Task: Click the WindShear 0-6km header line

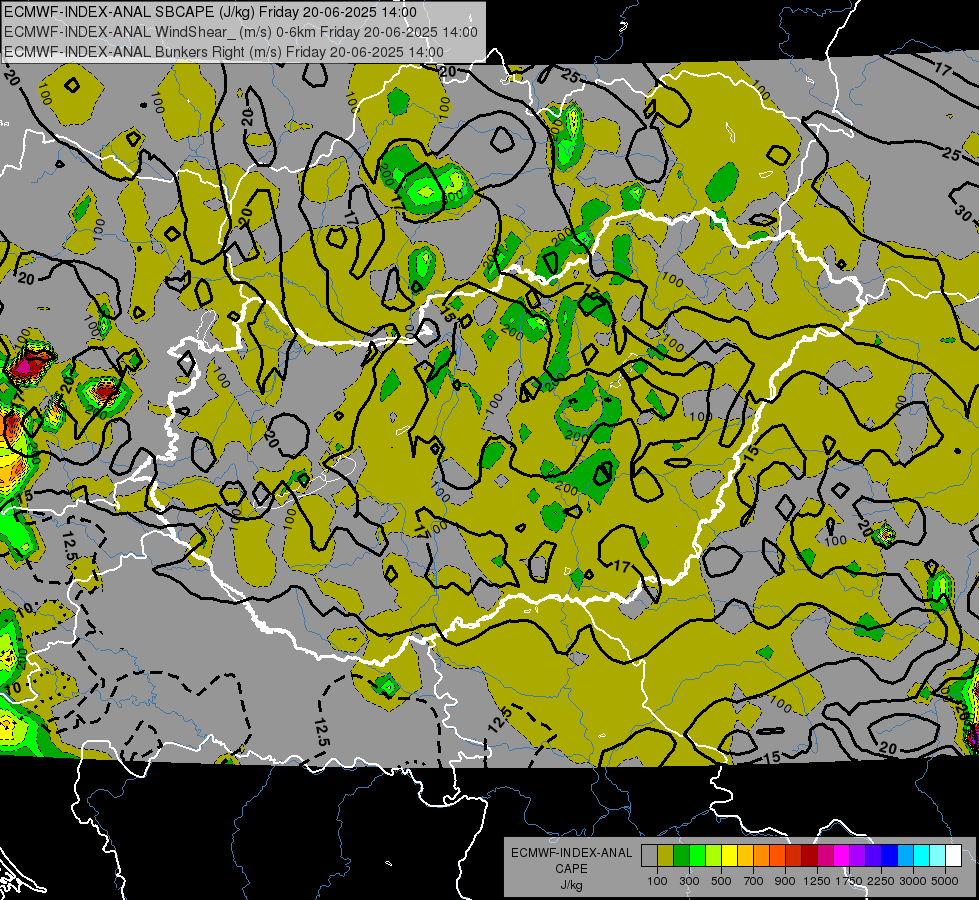Action: [241, 32]
